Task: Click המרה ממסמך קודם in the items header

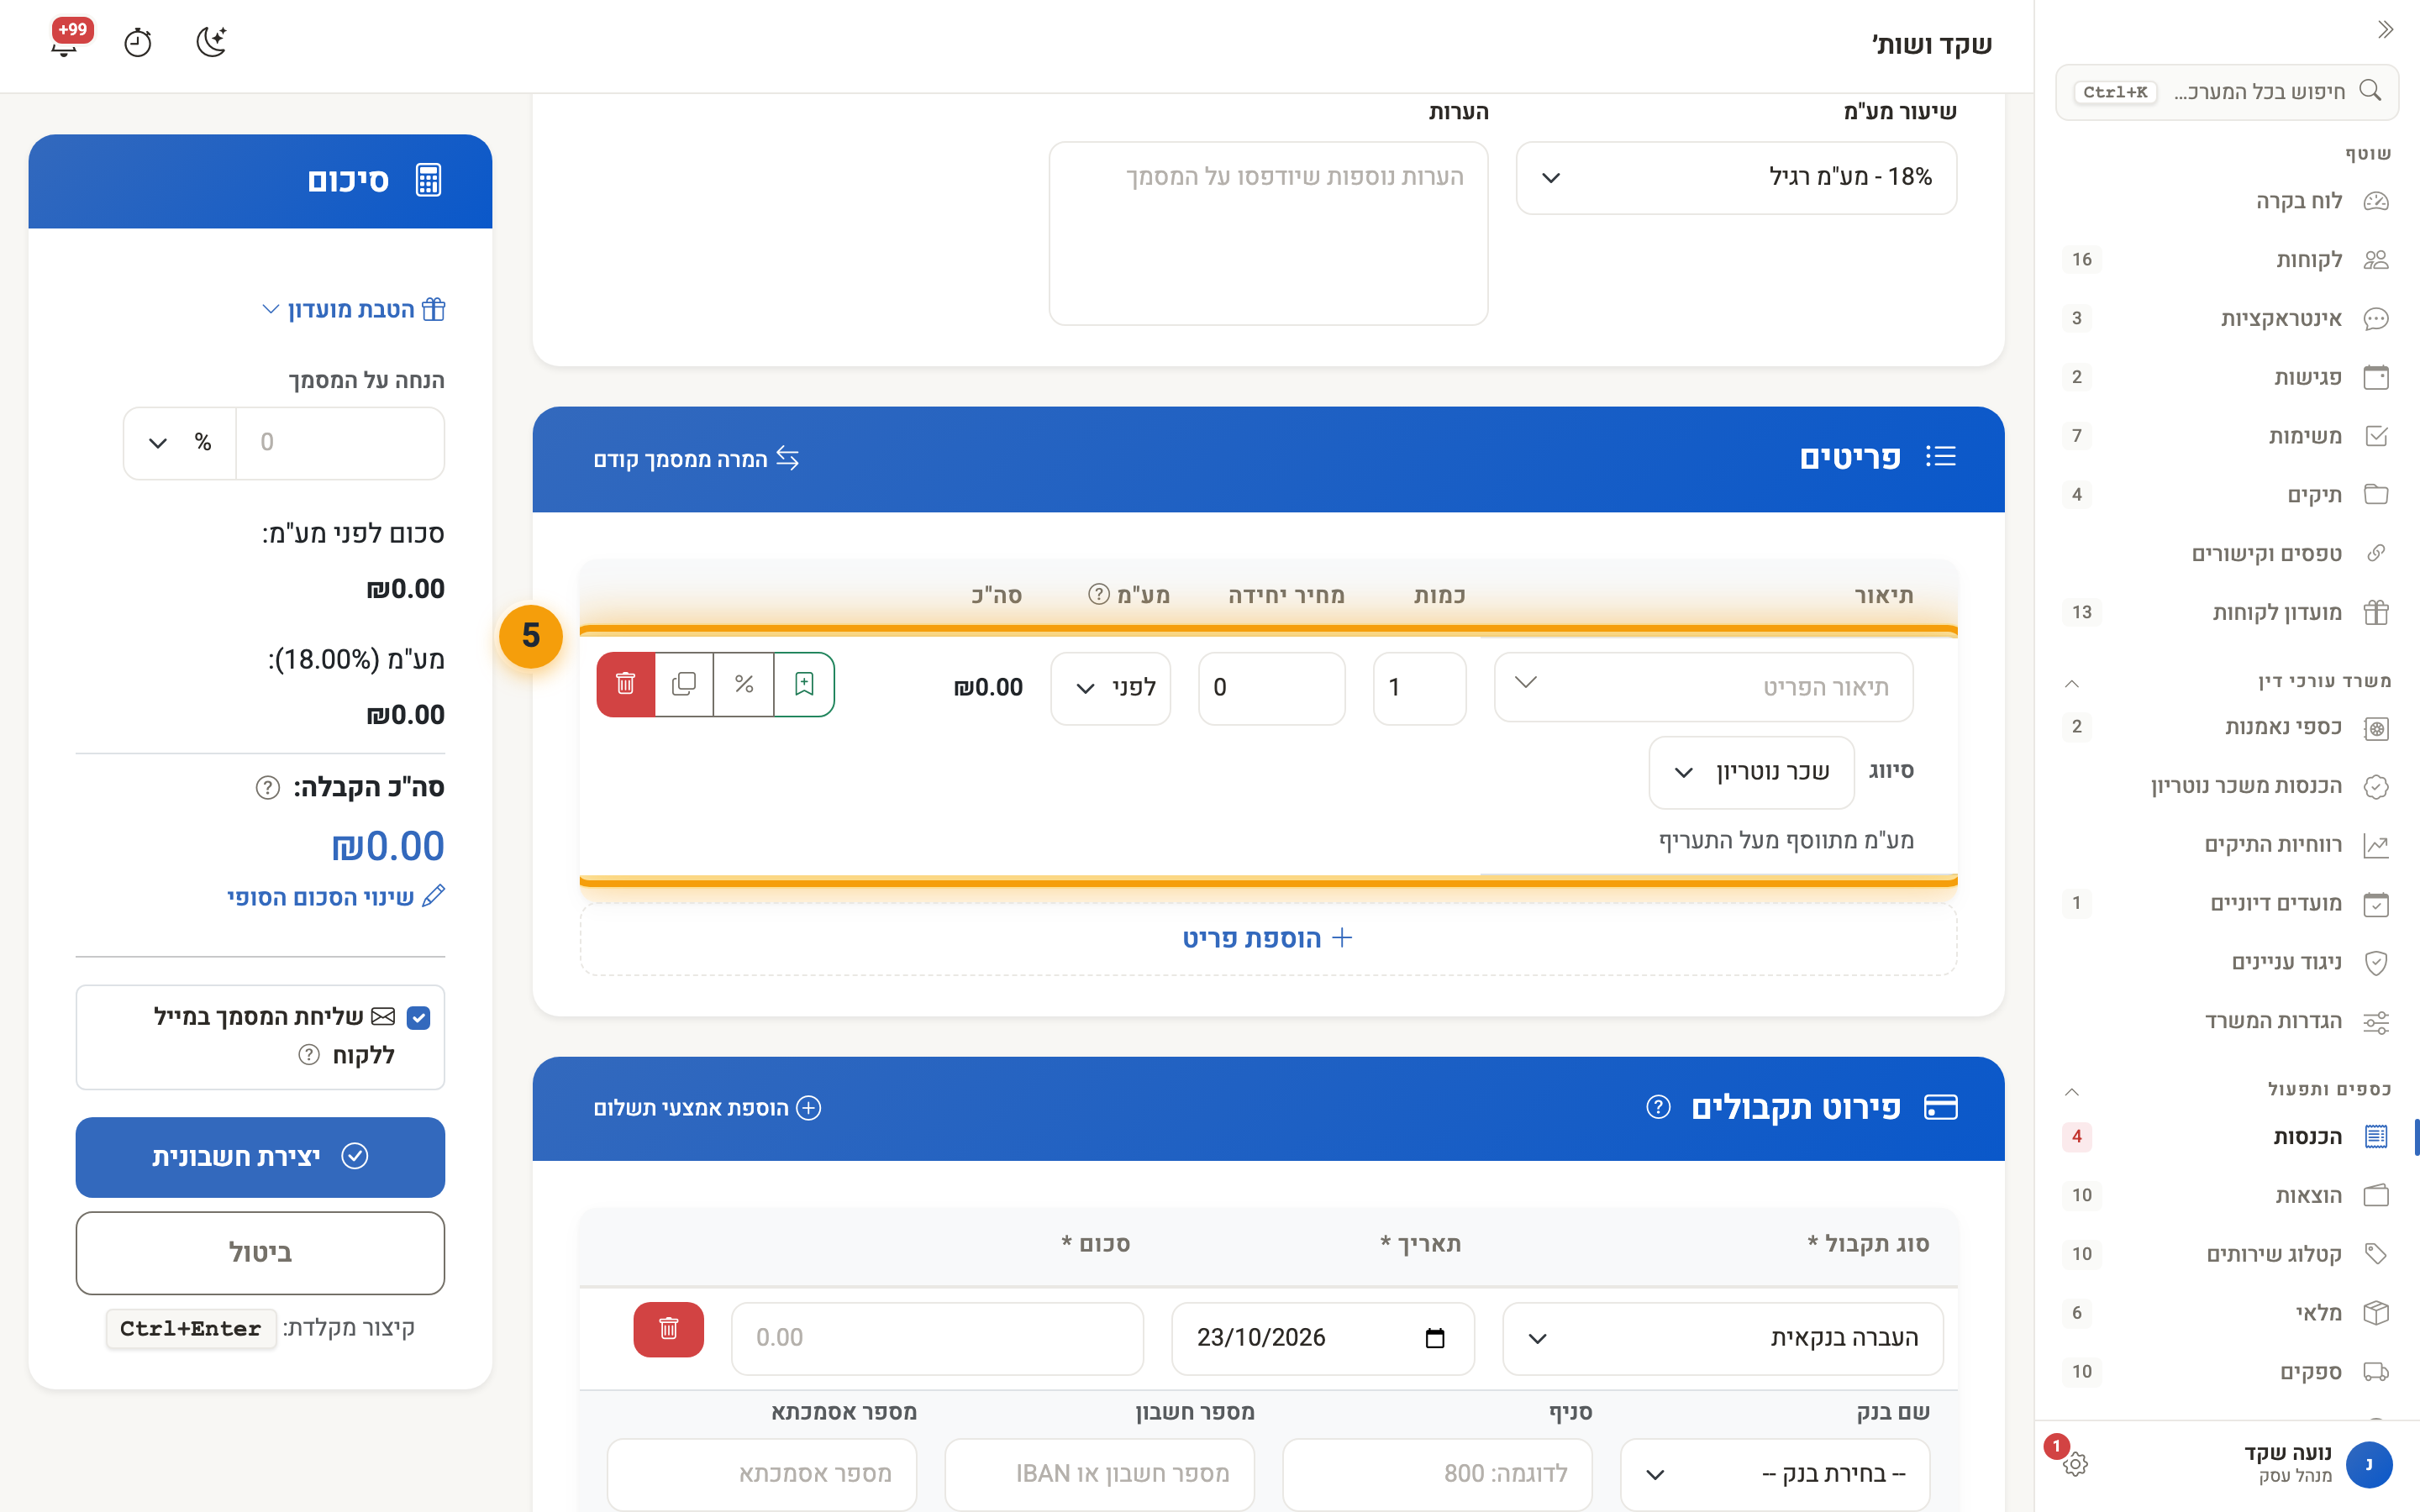Action: click(696, 459)
